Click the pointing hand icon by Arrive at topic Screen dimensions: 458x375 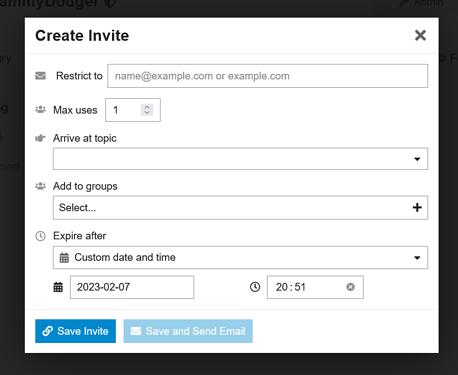40,138
